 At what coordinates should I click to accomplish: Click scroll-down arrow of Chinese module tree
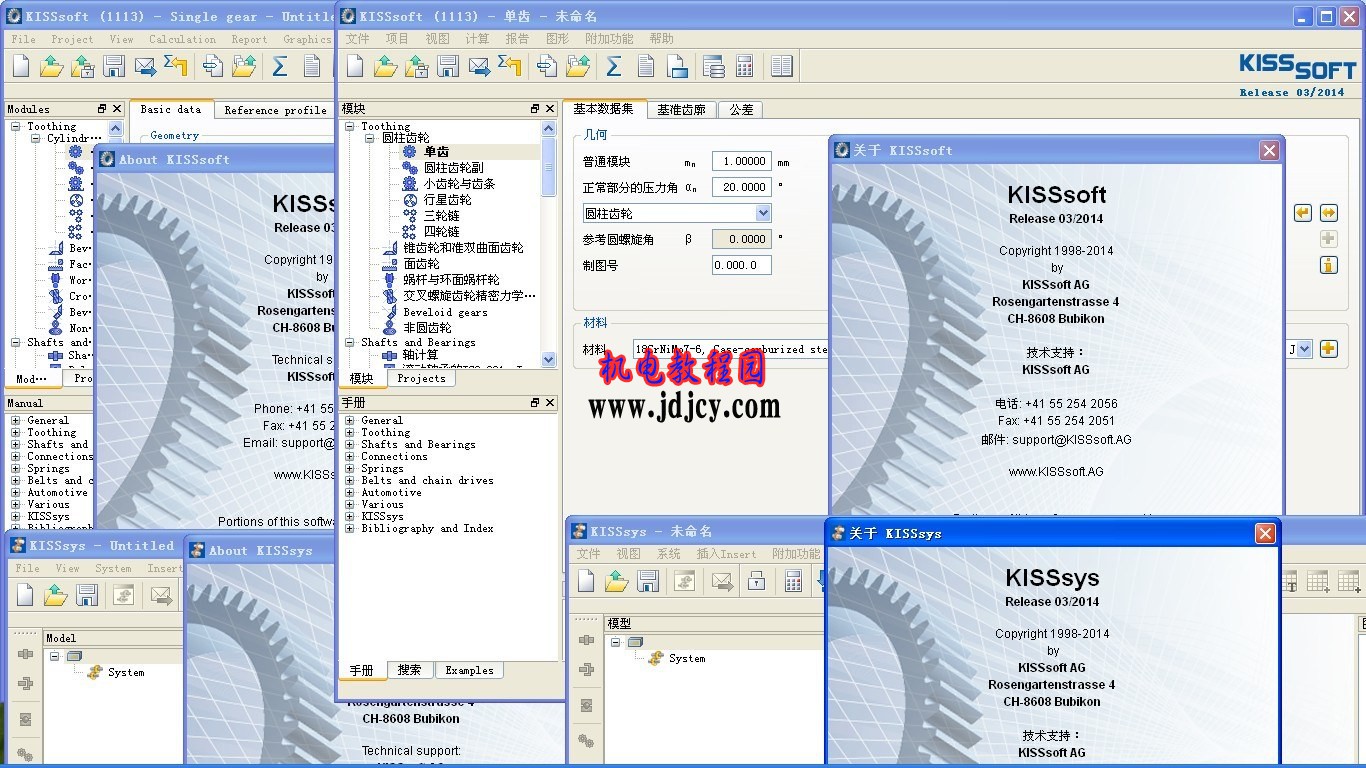pos(548,359)
